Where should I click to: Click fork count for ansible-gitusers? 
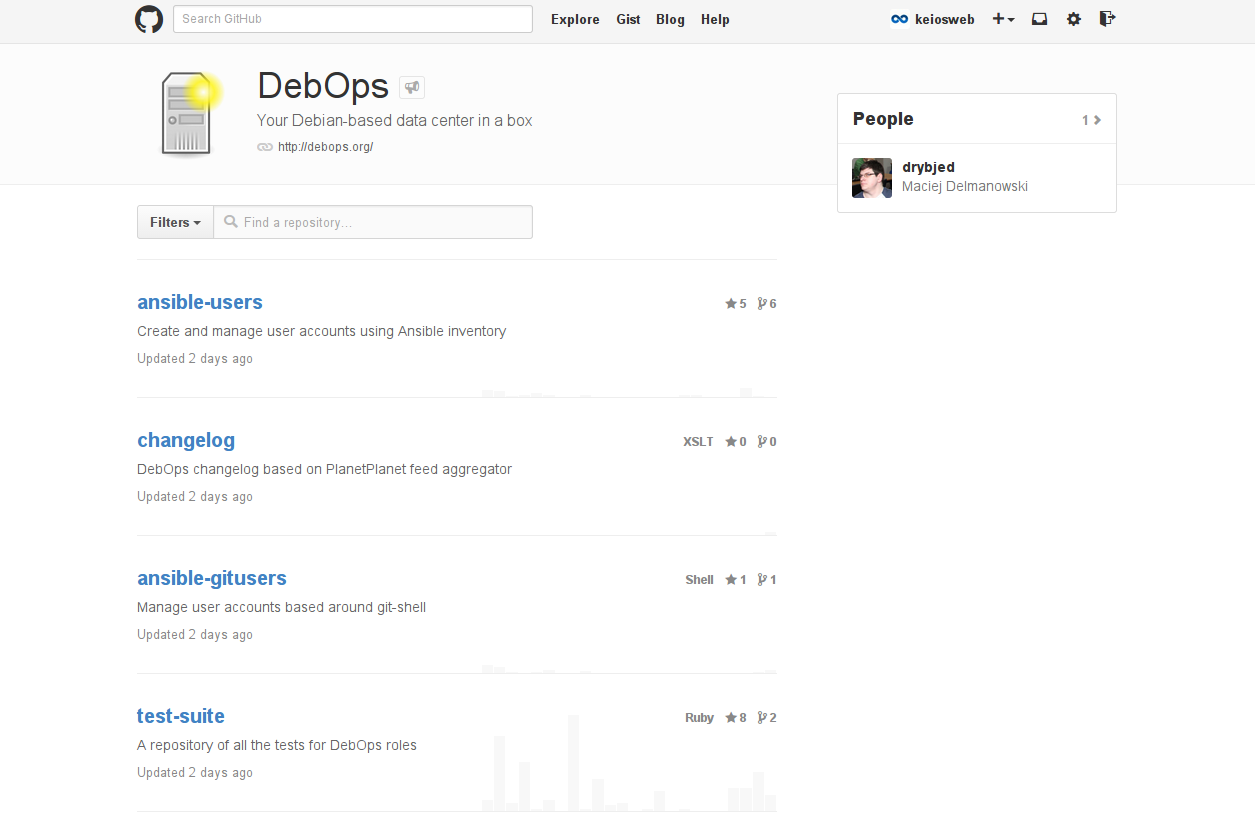(767, 580)
